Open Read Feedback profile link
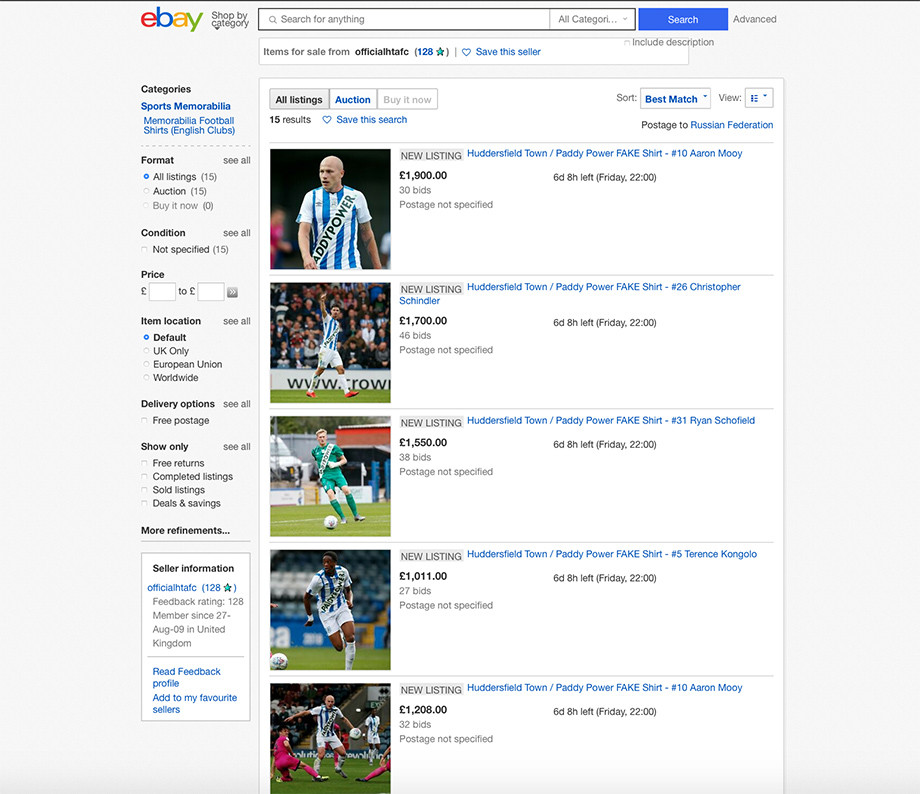920x794 pixels. [186, 677]
